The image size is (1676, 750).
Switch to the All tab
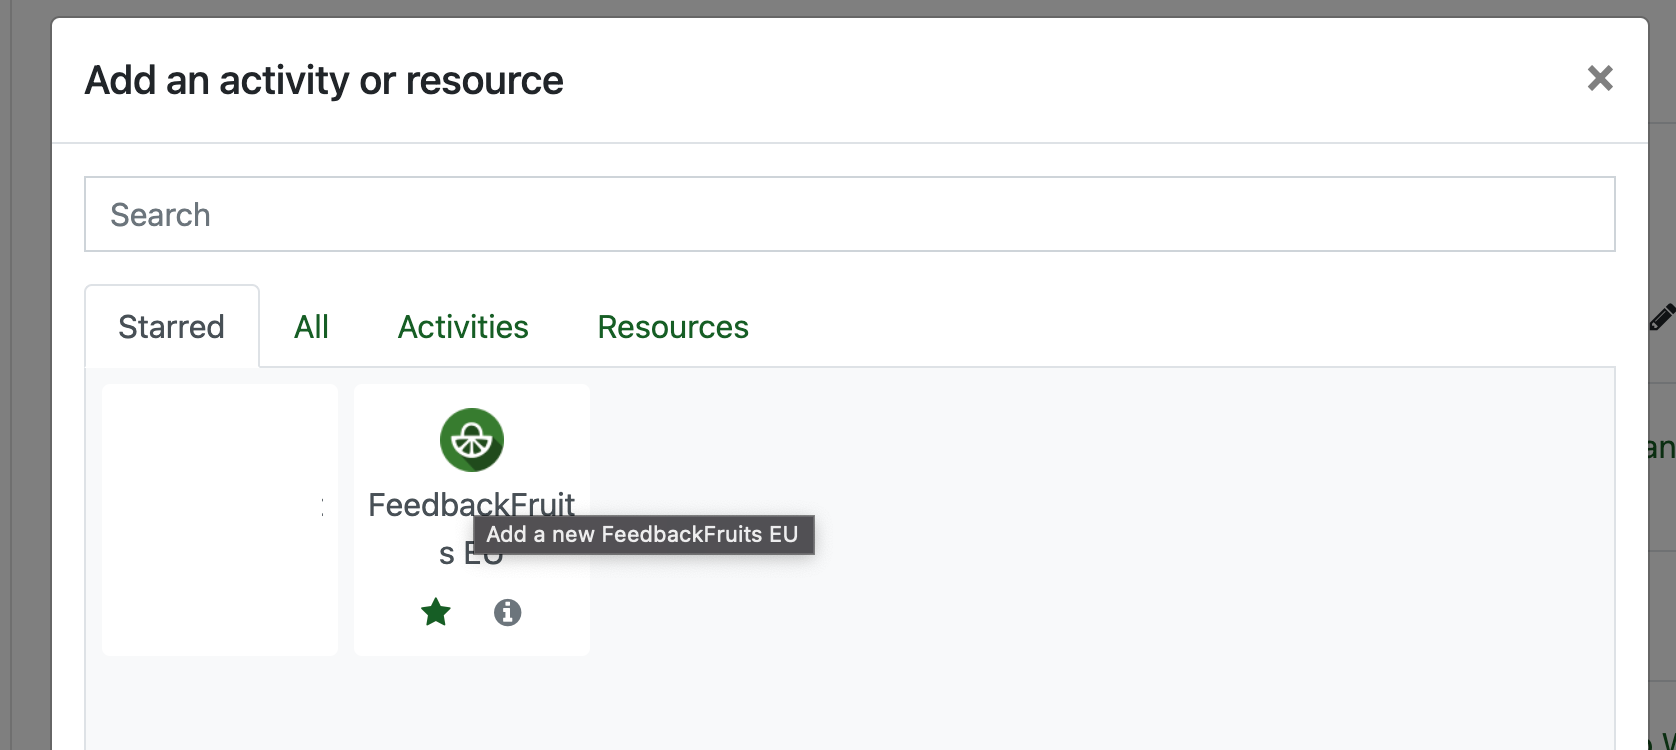(x=311, y=327)
